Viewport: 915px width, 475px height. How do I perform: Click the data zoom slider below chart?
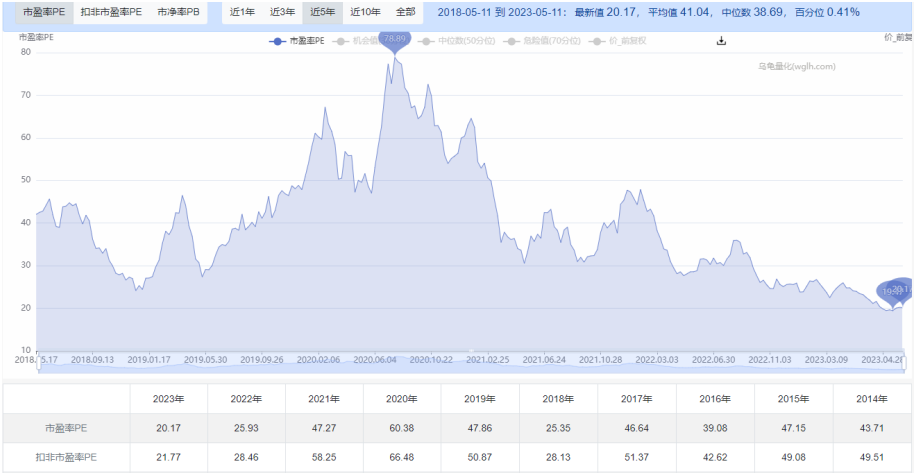click(x=470, y=370)
